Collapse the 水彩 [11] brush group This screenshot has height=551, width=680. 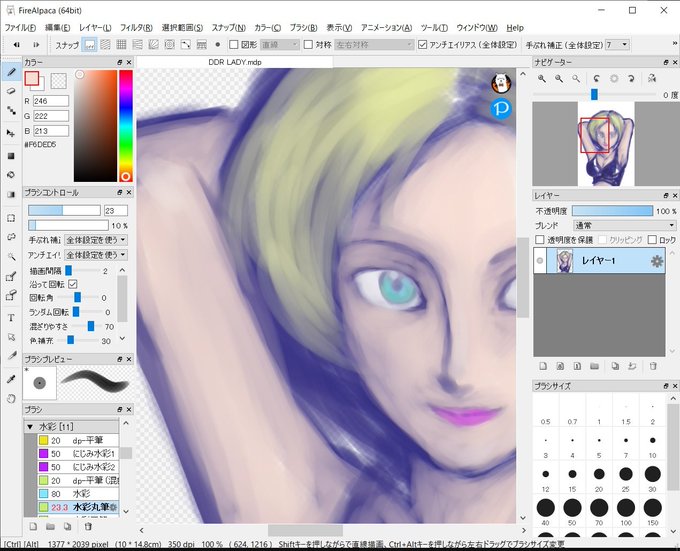pyautogui.click(x=30, y=427)
